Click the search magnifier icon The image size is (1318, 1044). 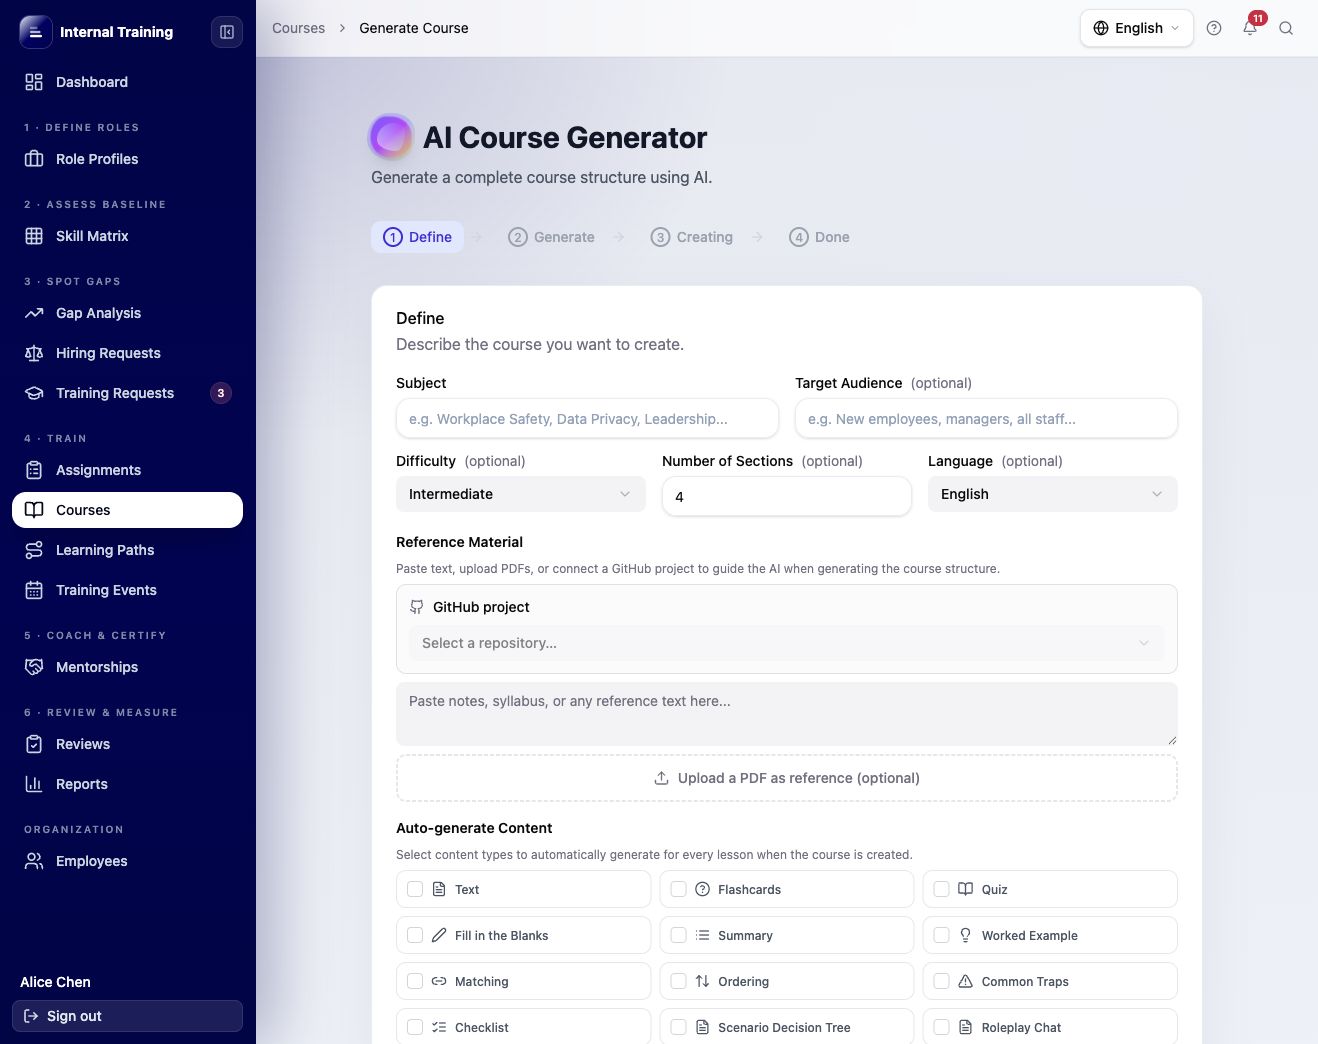pyautogui.click(x=1286, y=28)
